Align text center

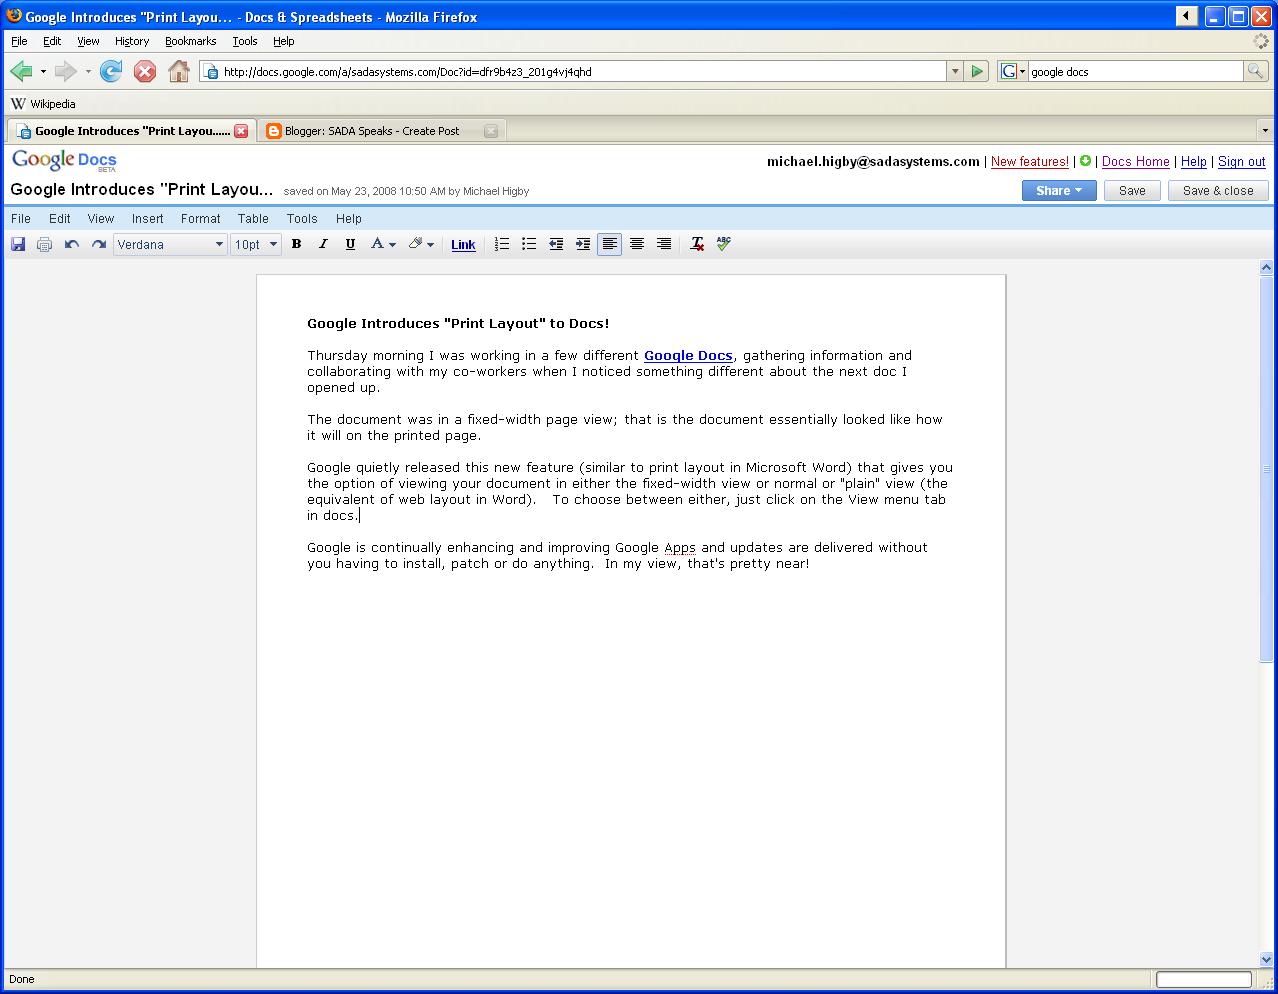637,244
